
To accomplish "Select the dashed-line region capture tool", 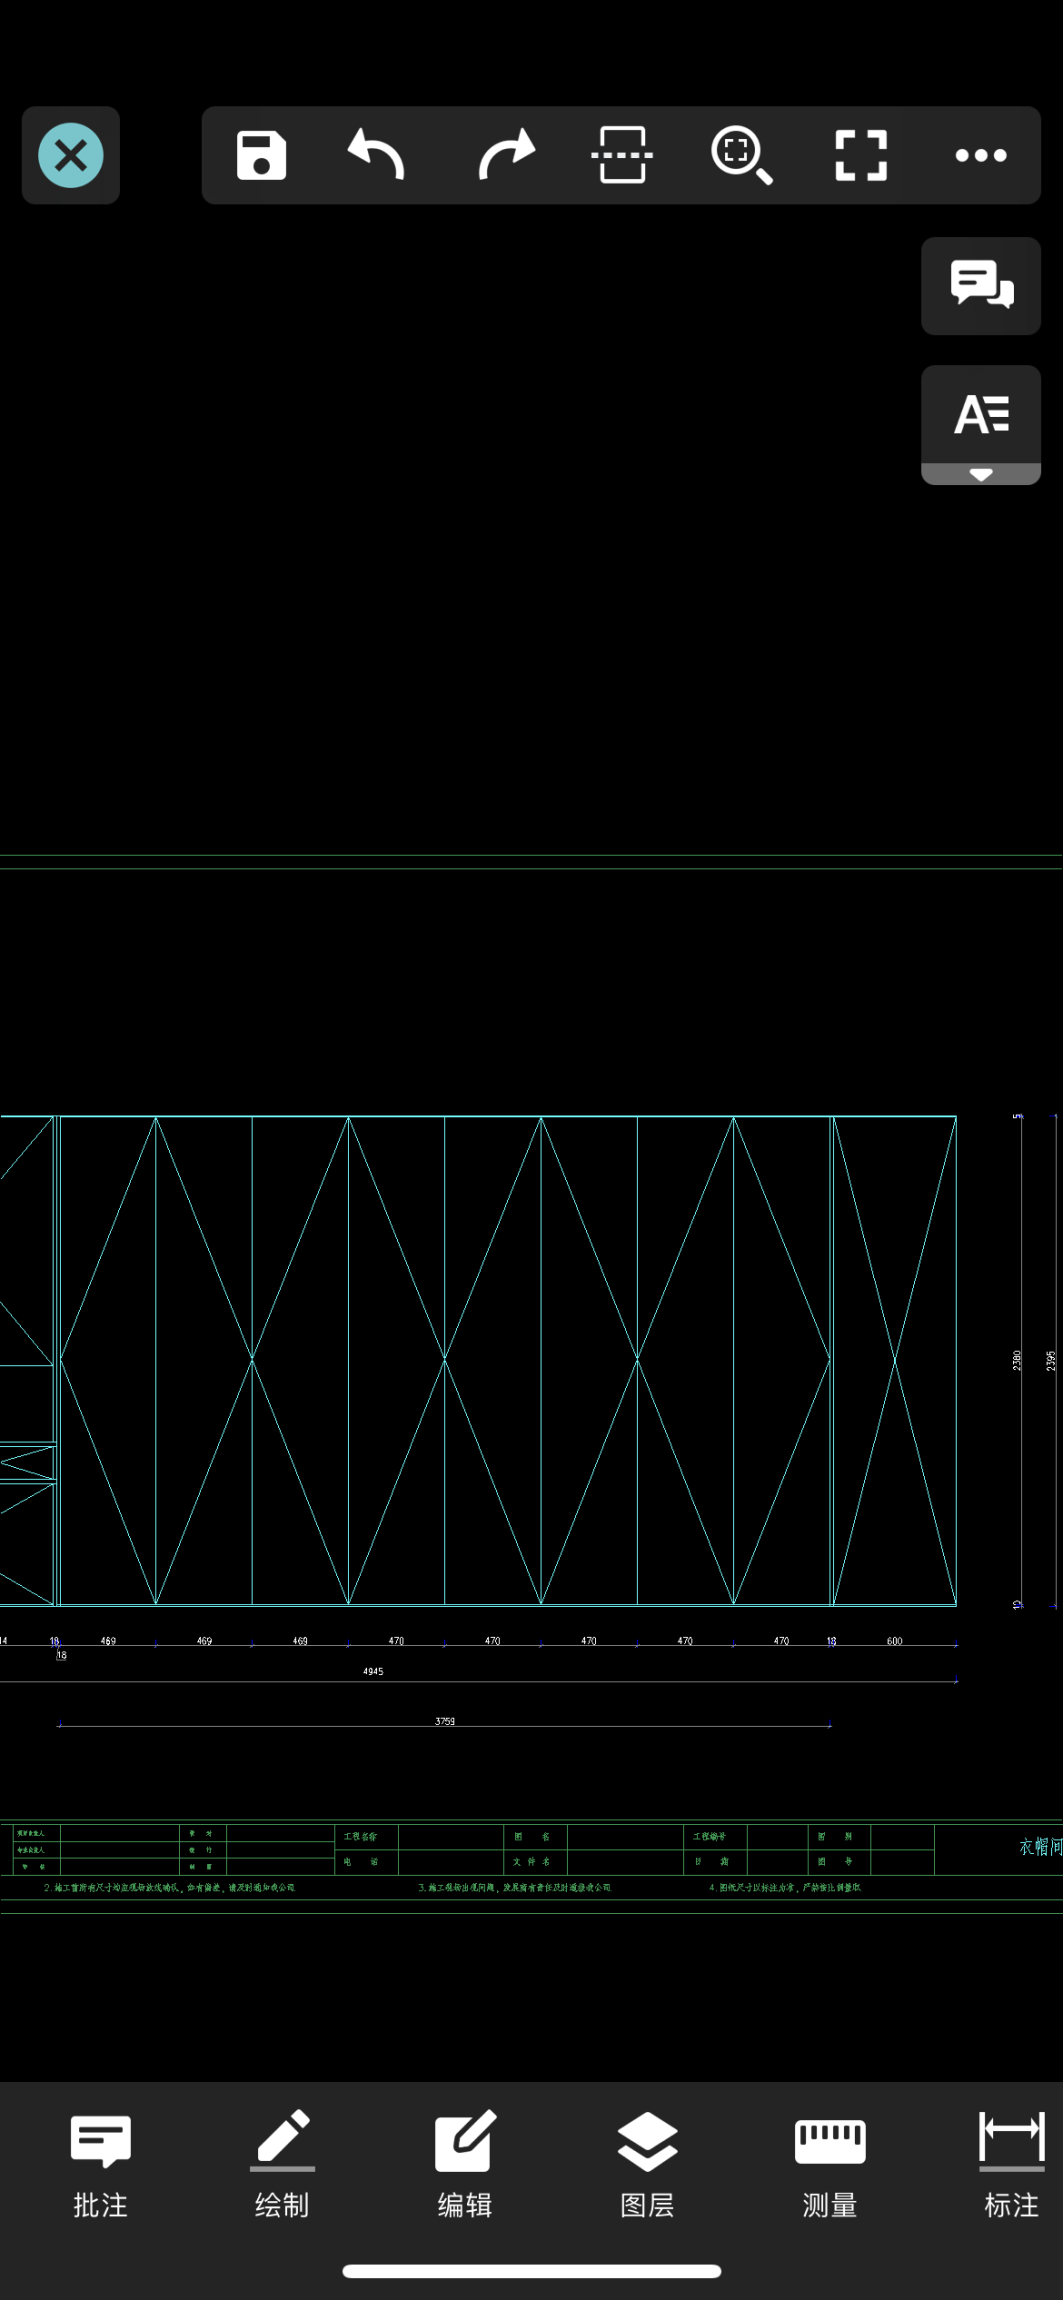I will pos(622,155).
